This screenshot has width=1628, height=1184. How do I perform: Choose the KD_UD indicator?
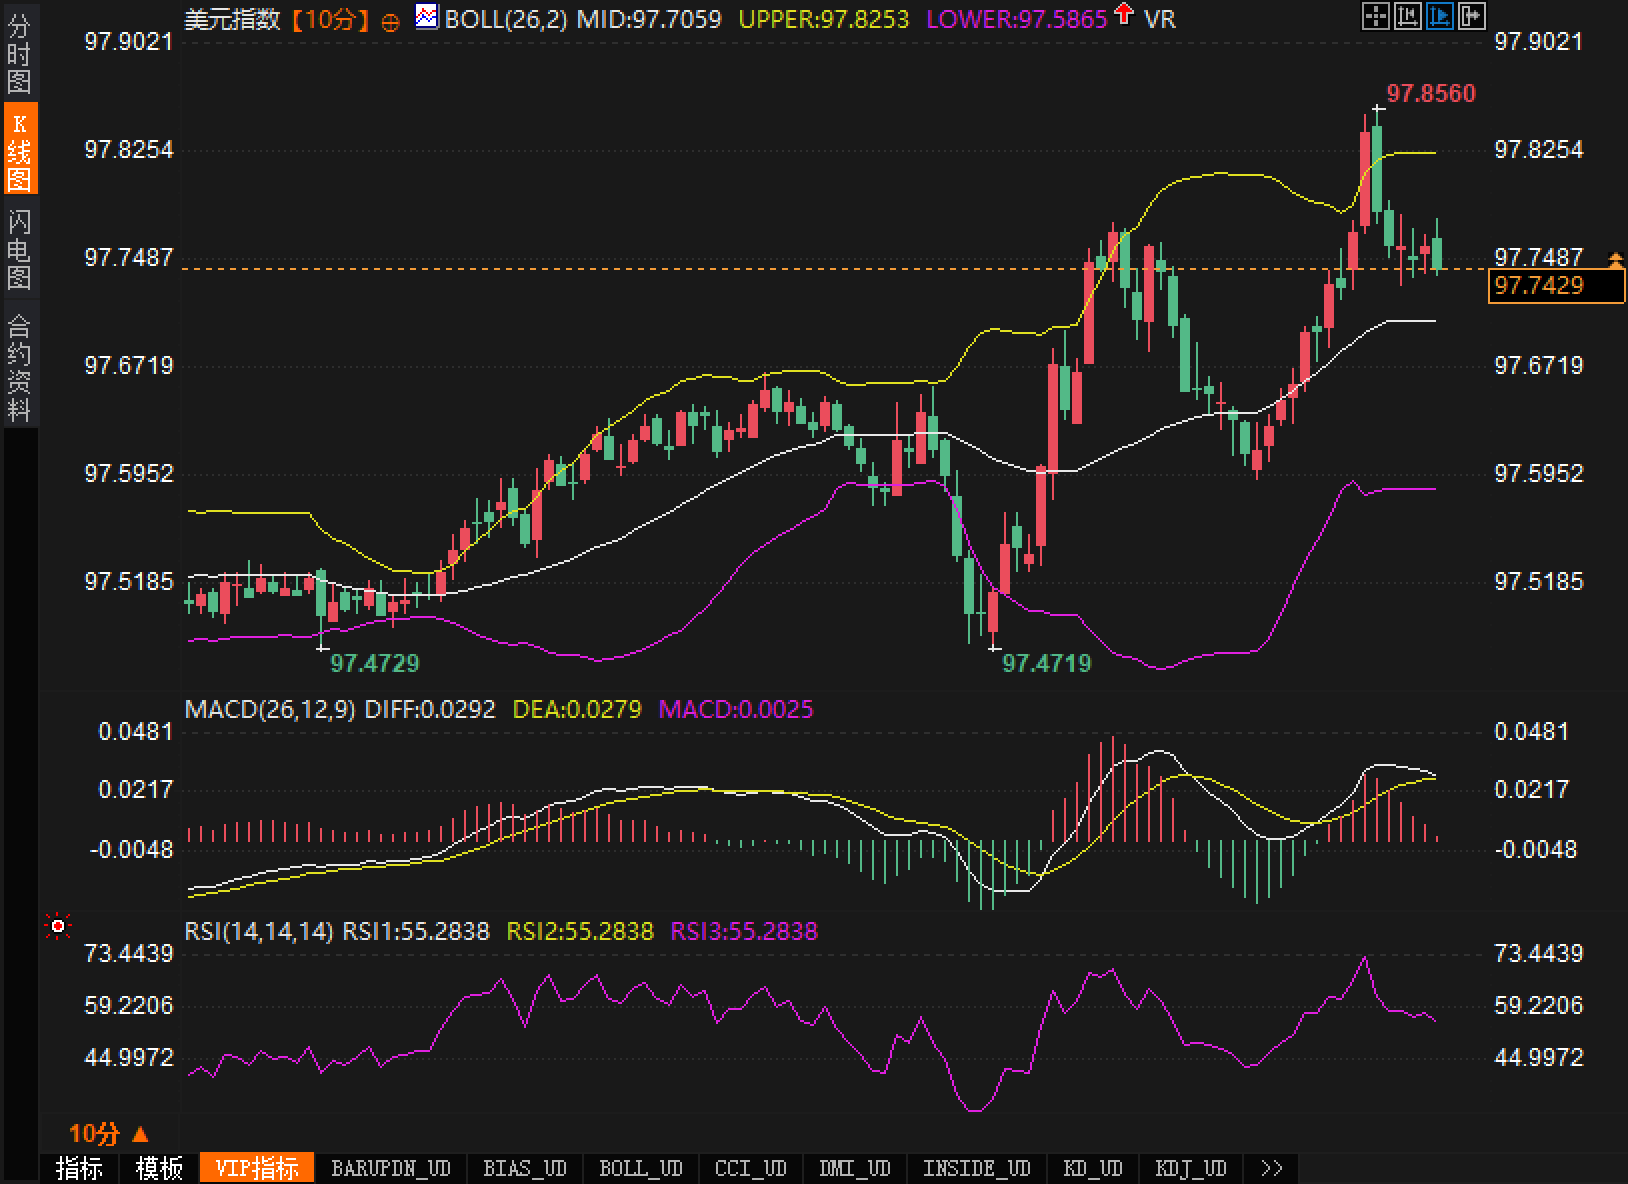[x=1093, y=1168]
